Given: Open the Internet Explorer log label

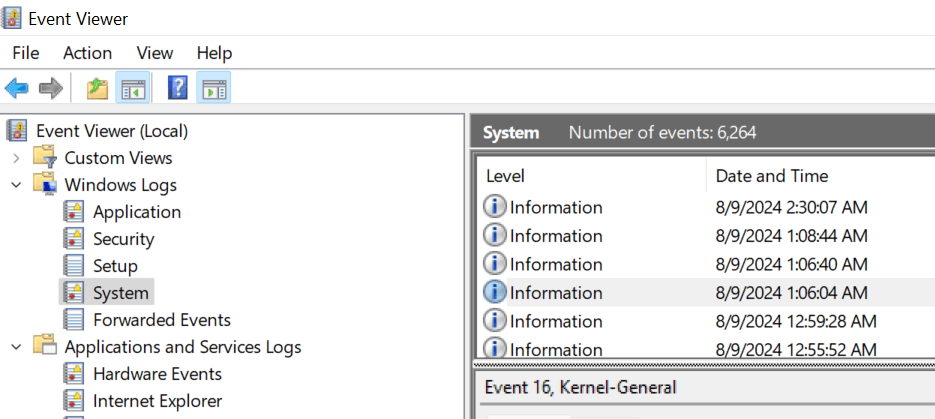Looking at the screenshot, I should point(157,401).
